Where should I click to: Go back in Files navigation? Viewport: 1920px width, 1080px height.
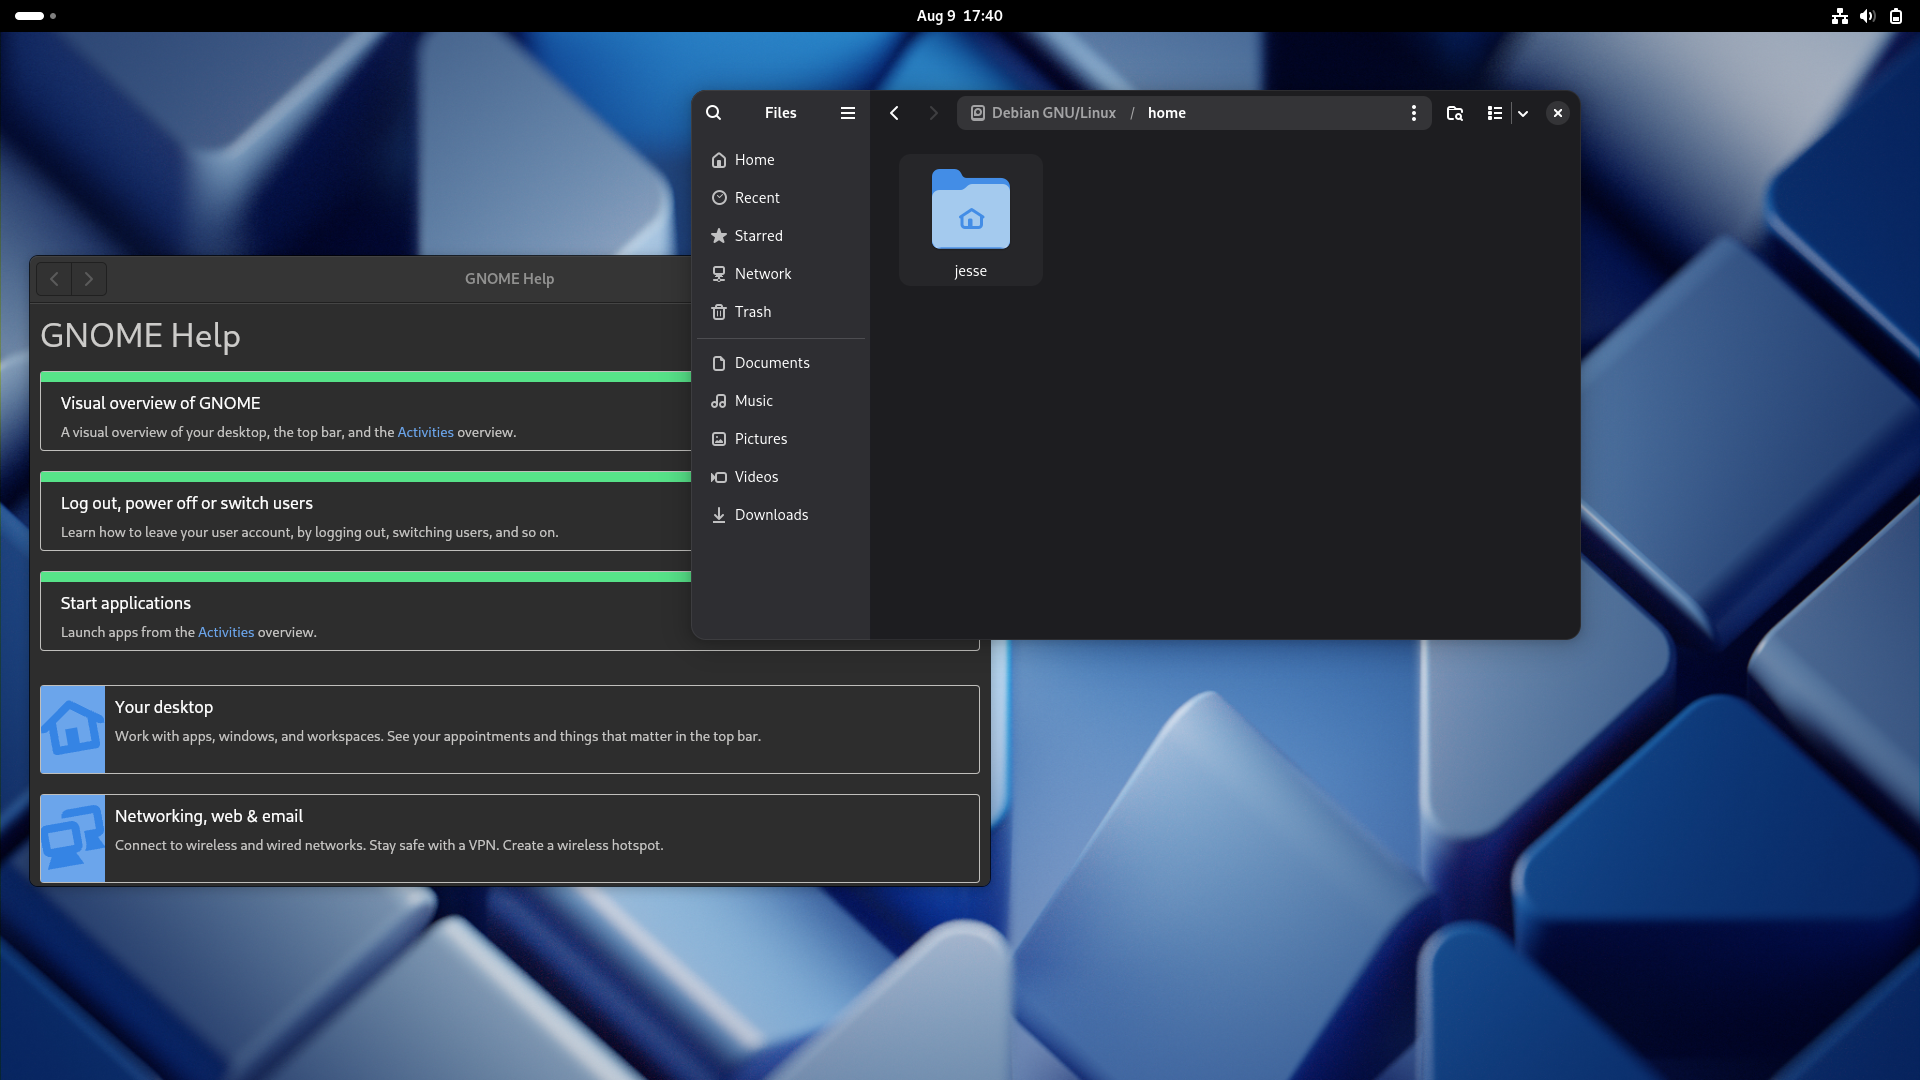click(894, 113)
